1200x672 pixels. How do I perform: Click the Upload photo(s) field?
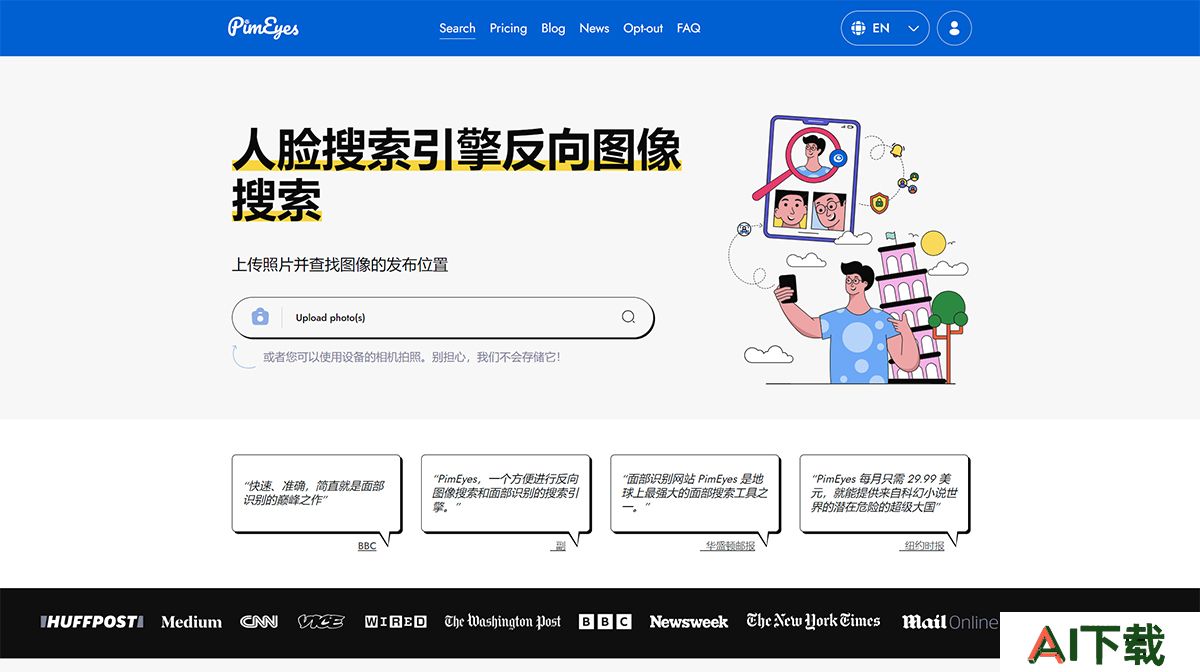point(443,317)
